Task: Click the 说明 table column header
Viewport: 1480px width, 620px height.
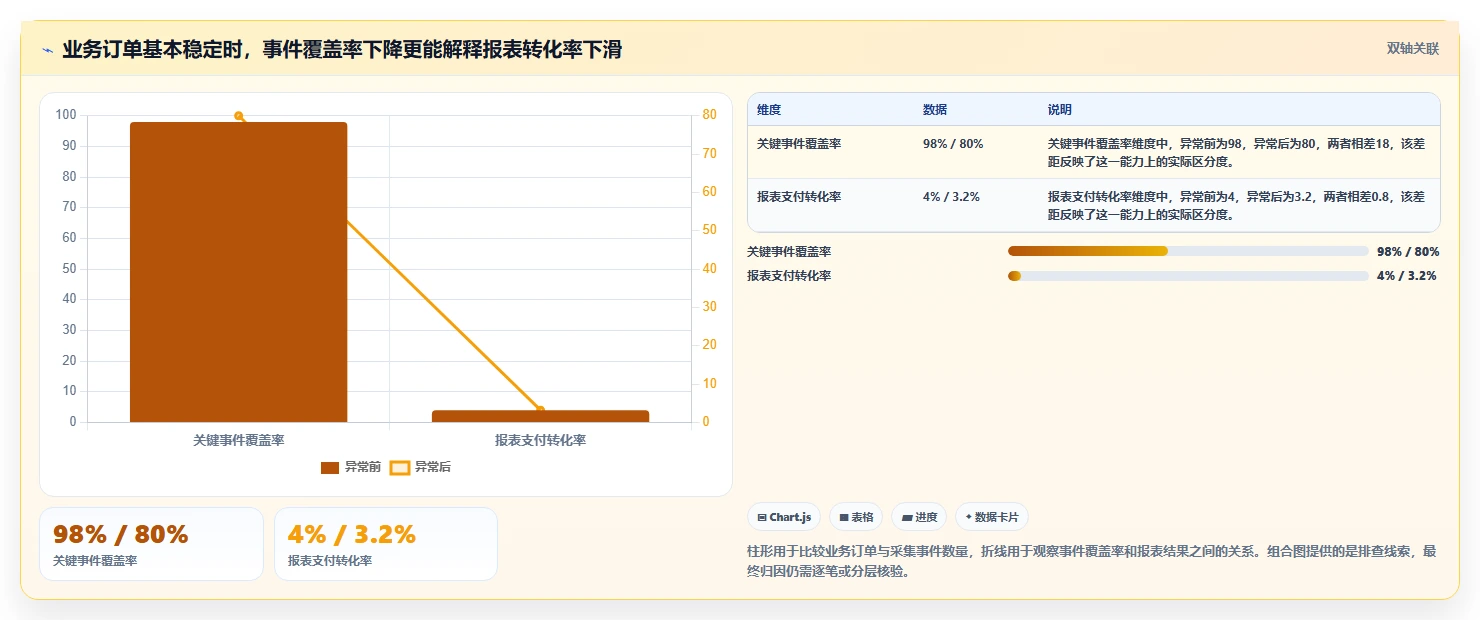Action: coord(1060,110)
